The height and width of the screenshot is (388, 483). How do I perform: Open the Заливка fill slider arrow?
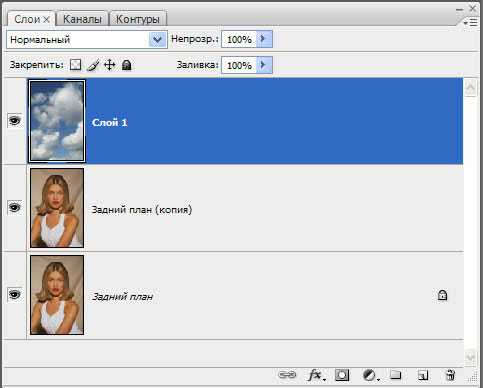[x=264, y=65]
